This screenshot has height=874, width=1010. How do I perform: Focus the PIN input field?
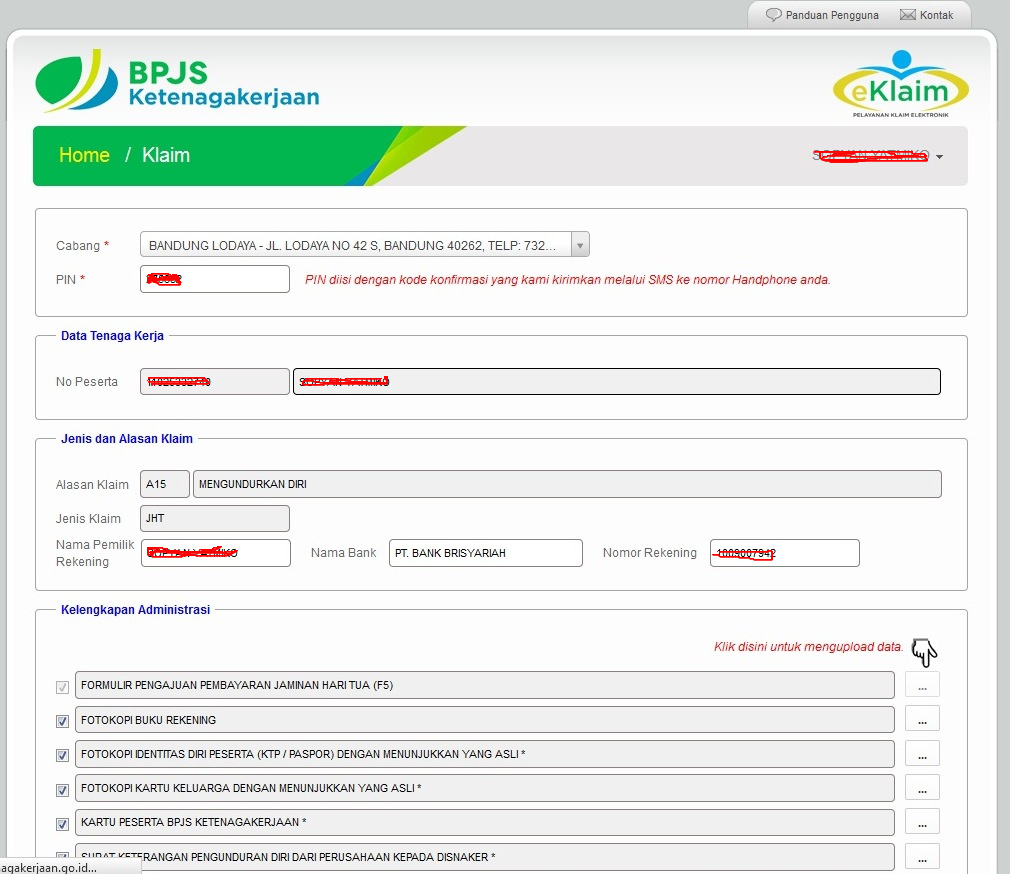tap(214, 279)
